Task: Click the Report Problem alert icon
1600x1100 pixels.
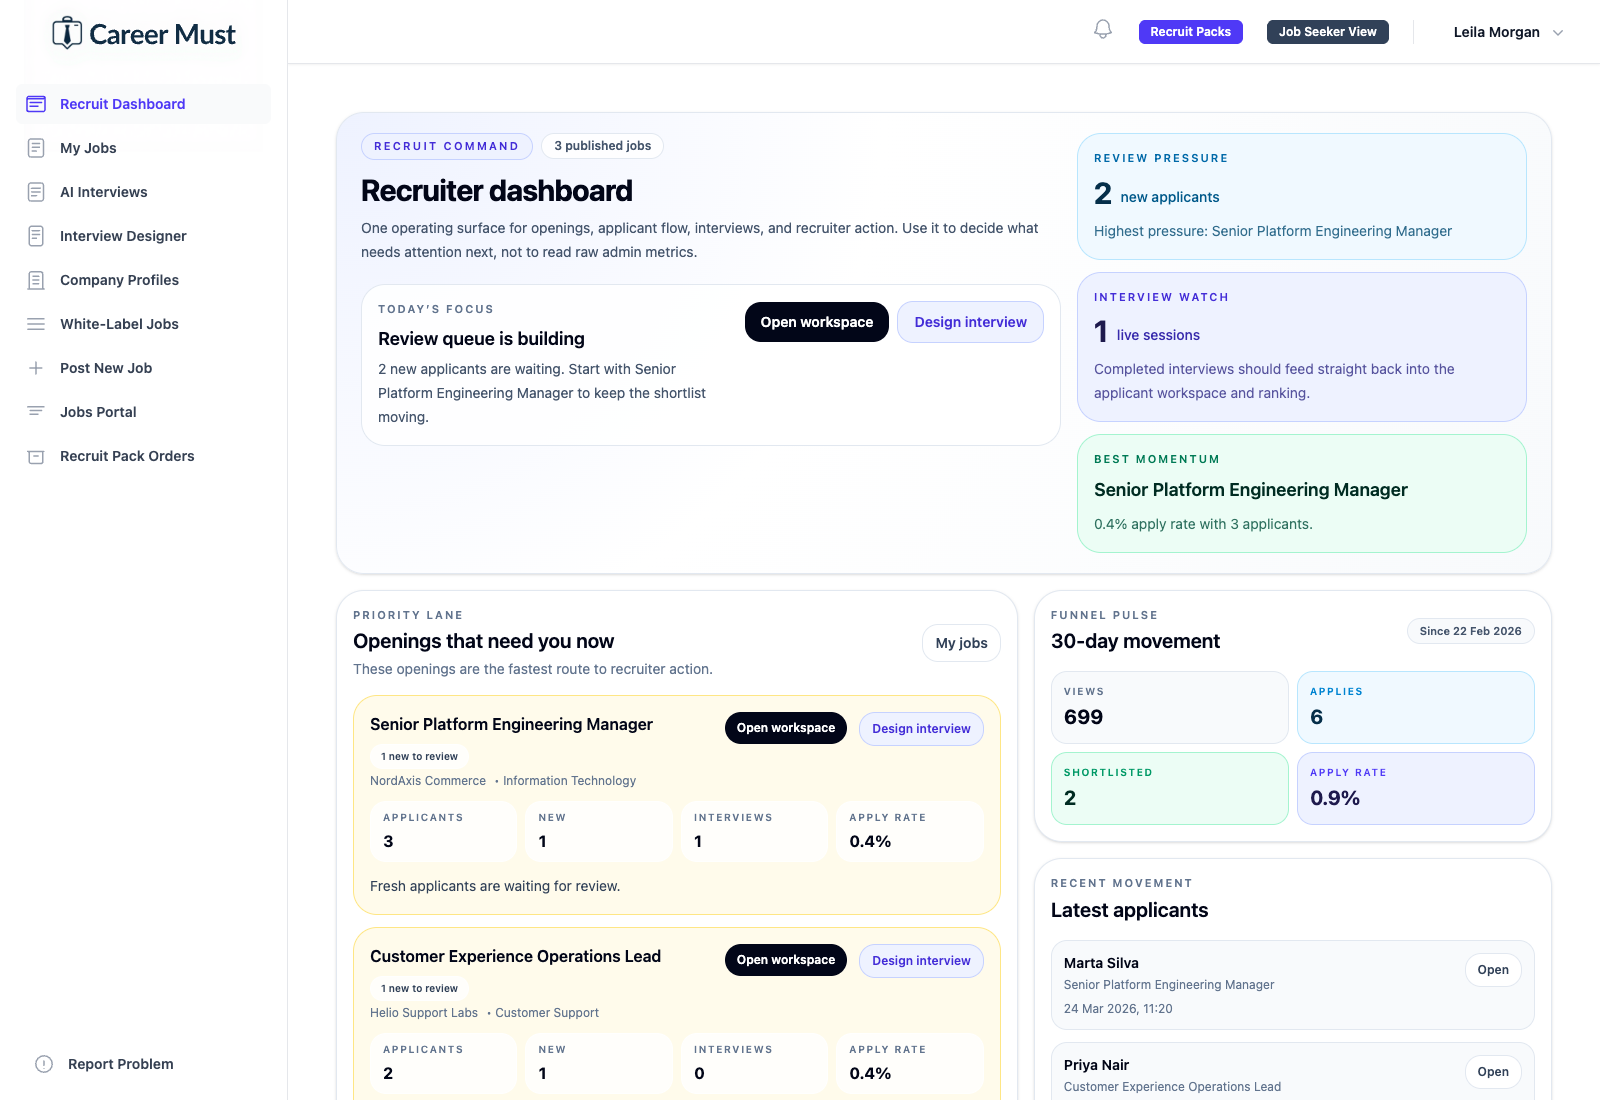Action: (x=42, y=1064)
